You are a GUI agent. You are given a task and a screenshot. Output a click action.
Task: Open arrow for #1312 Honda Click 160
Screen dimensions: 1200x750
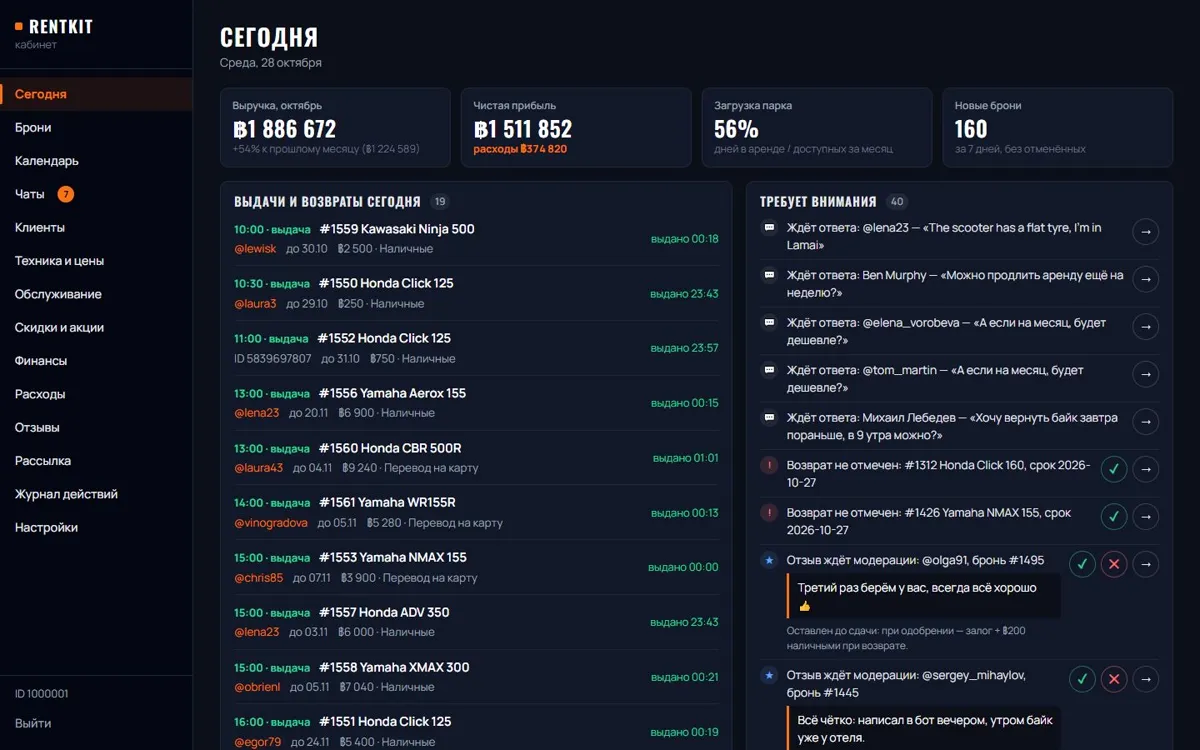pos(1146,469)
